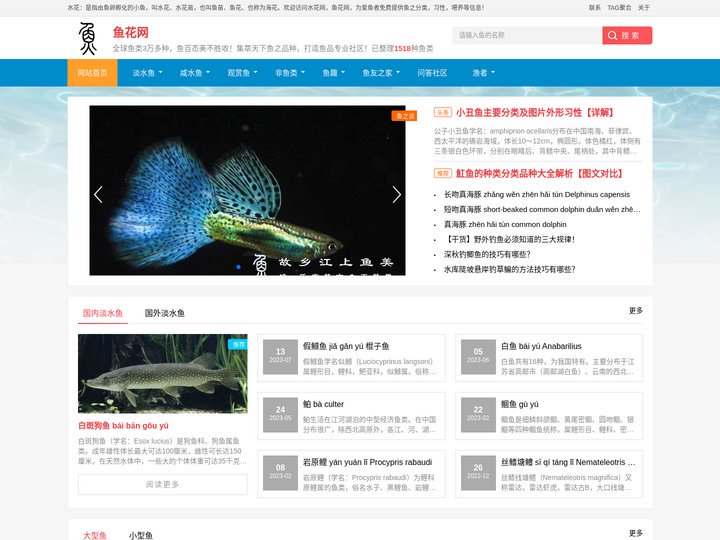
Task: Expand the 非鱼类 dropdown menu
Action: [290, 73]
